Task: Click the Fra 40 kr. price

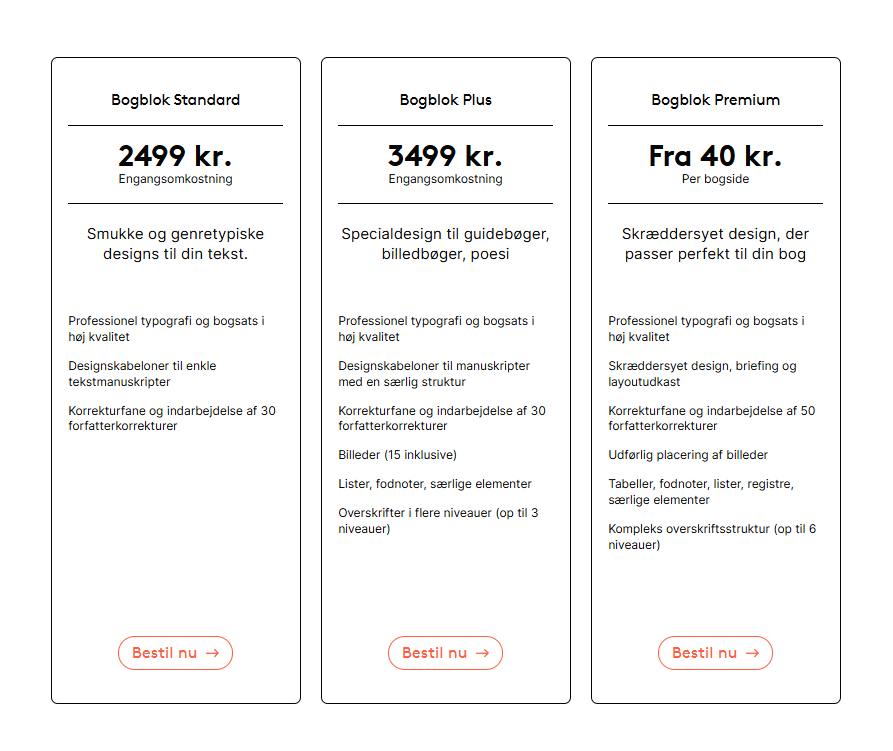Action: tap(715, 156)
